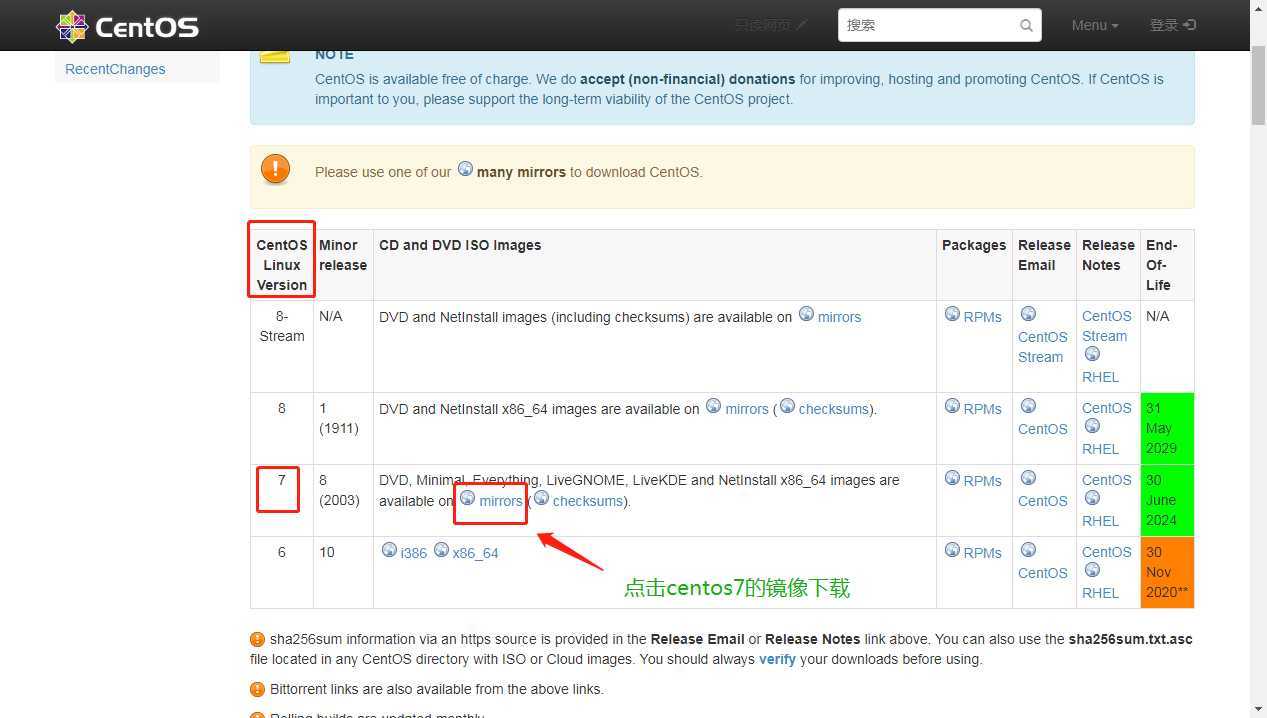1267x718 pixels.
Task: Click globe icon before CentOS 7 RPMs
Action: 952,478
